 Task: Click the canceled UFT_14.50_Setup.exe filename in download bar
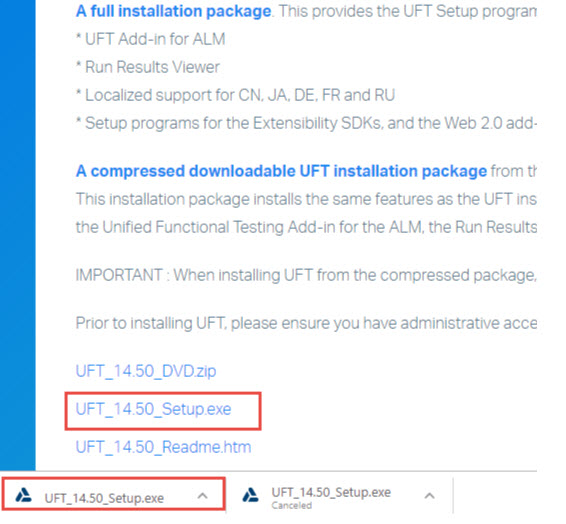(331, 493)
